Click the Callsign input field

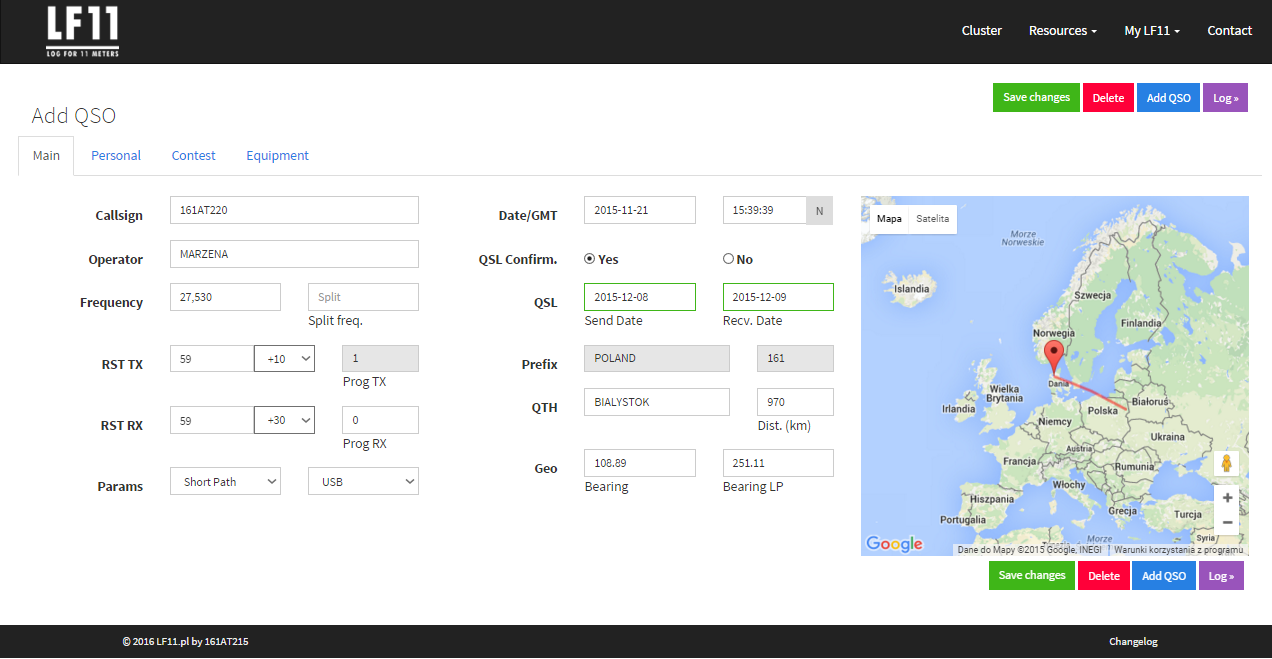tap(294, 210)
